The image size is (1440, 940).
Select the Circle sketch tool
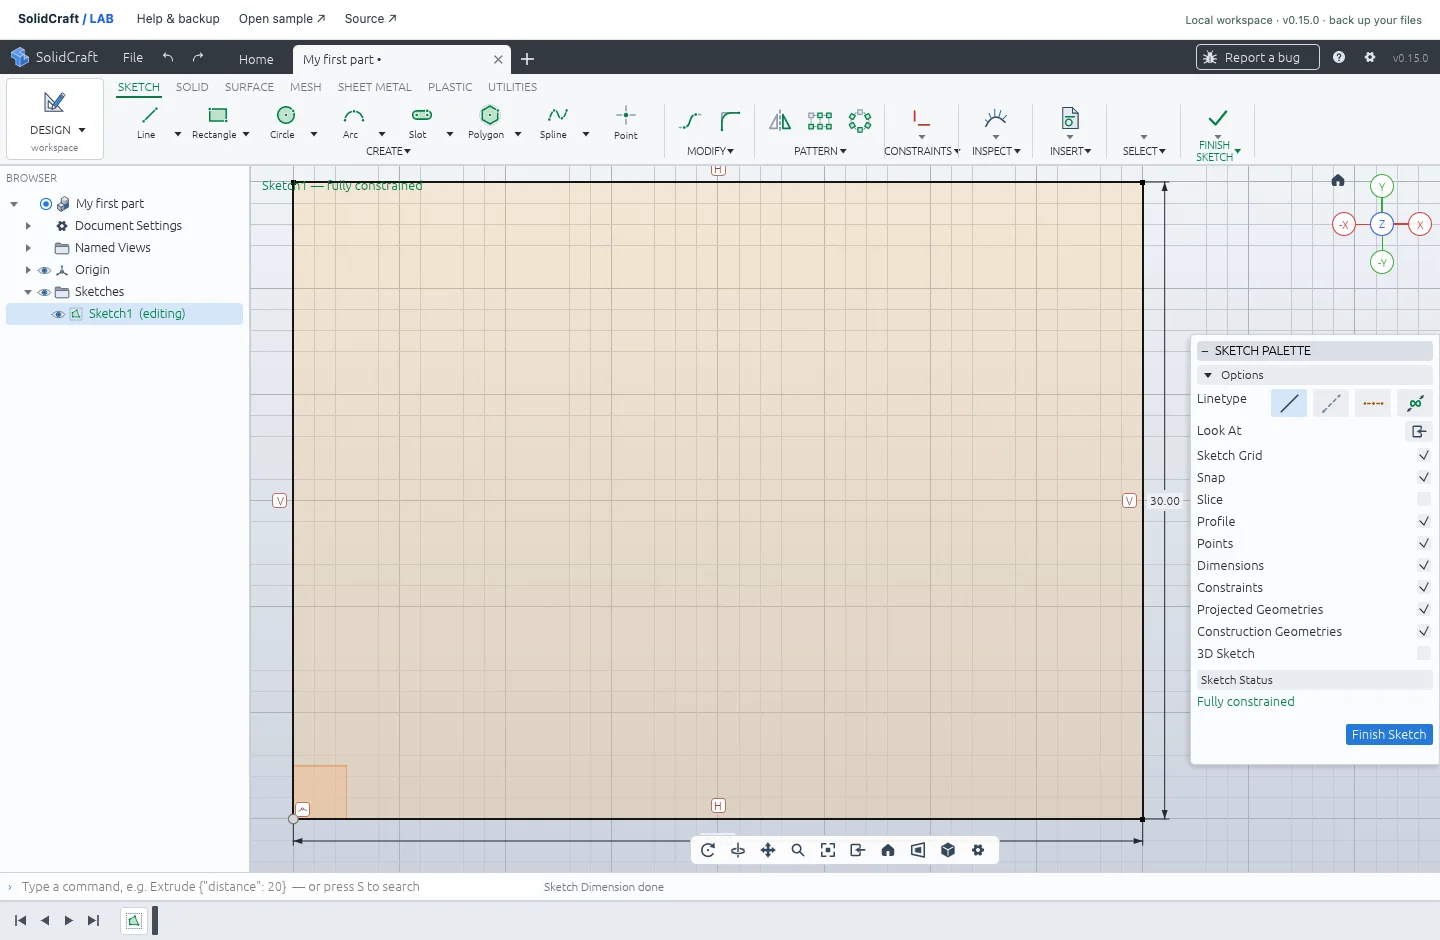click(x=284, y=122)
